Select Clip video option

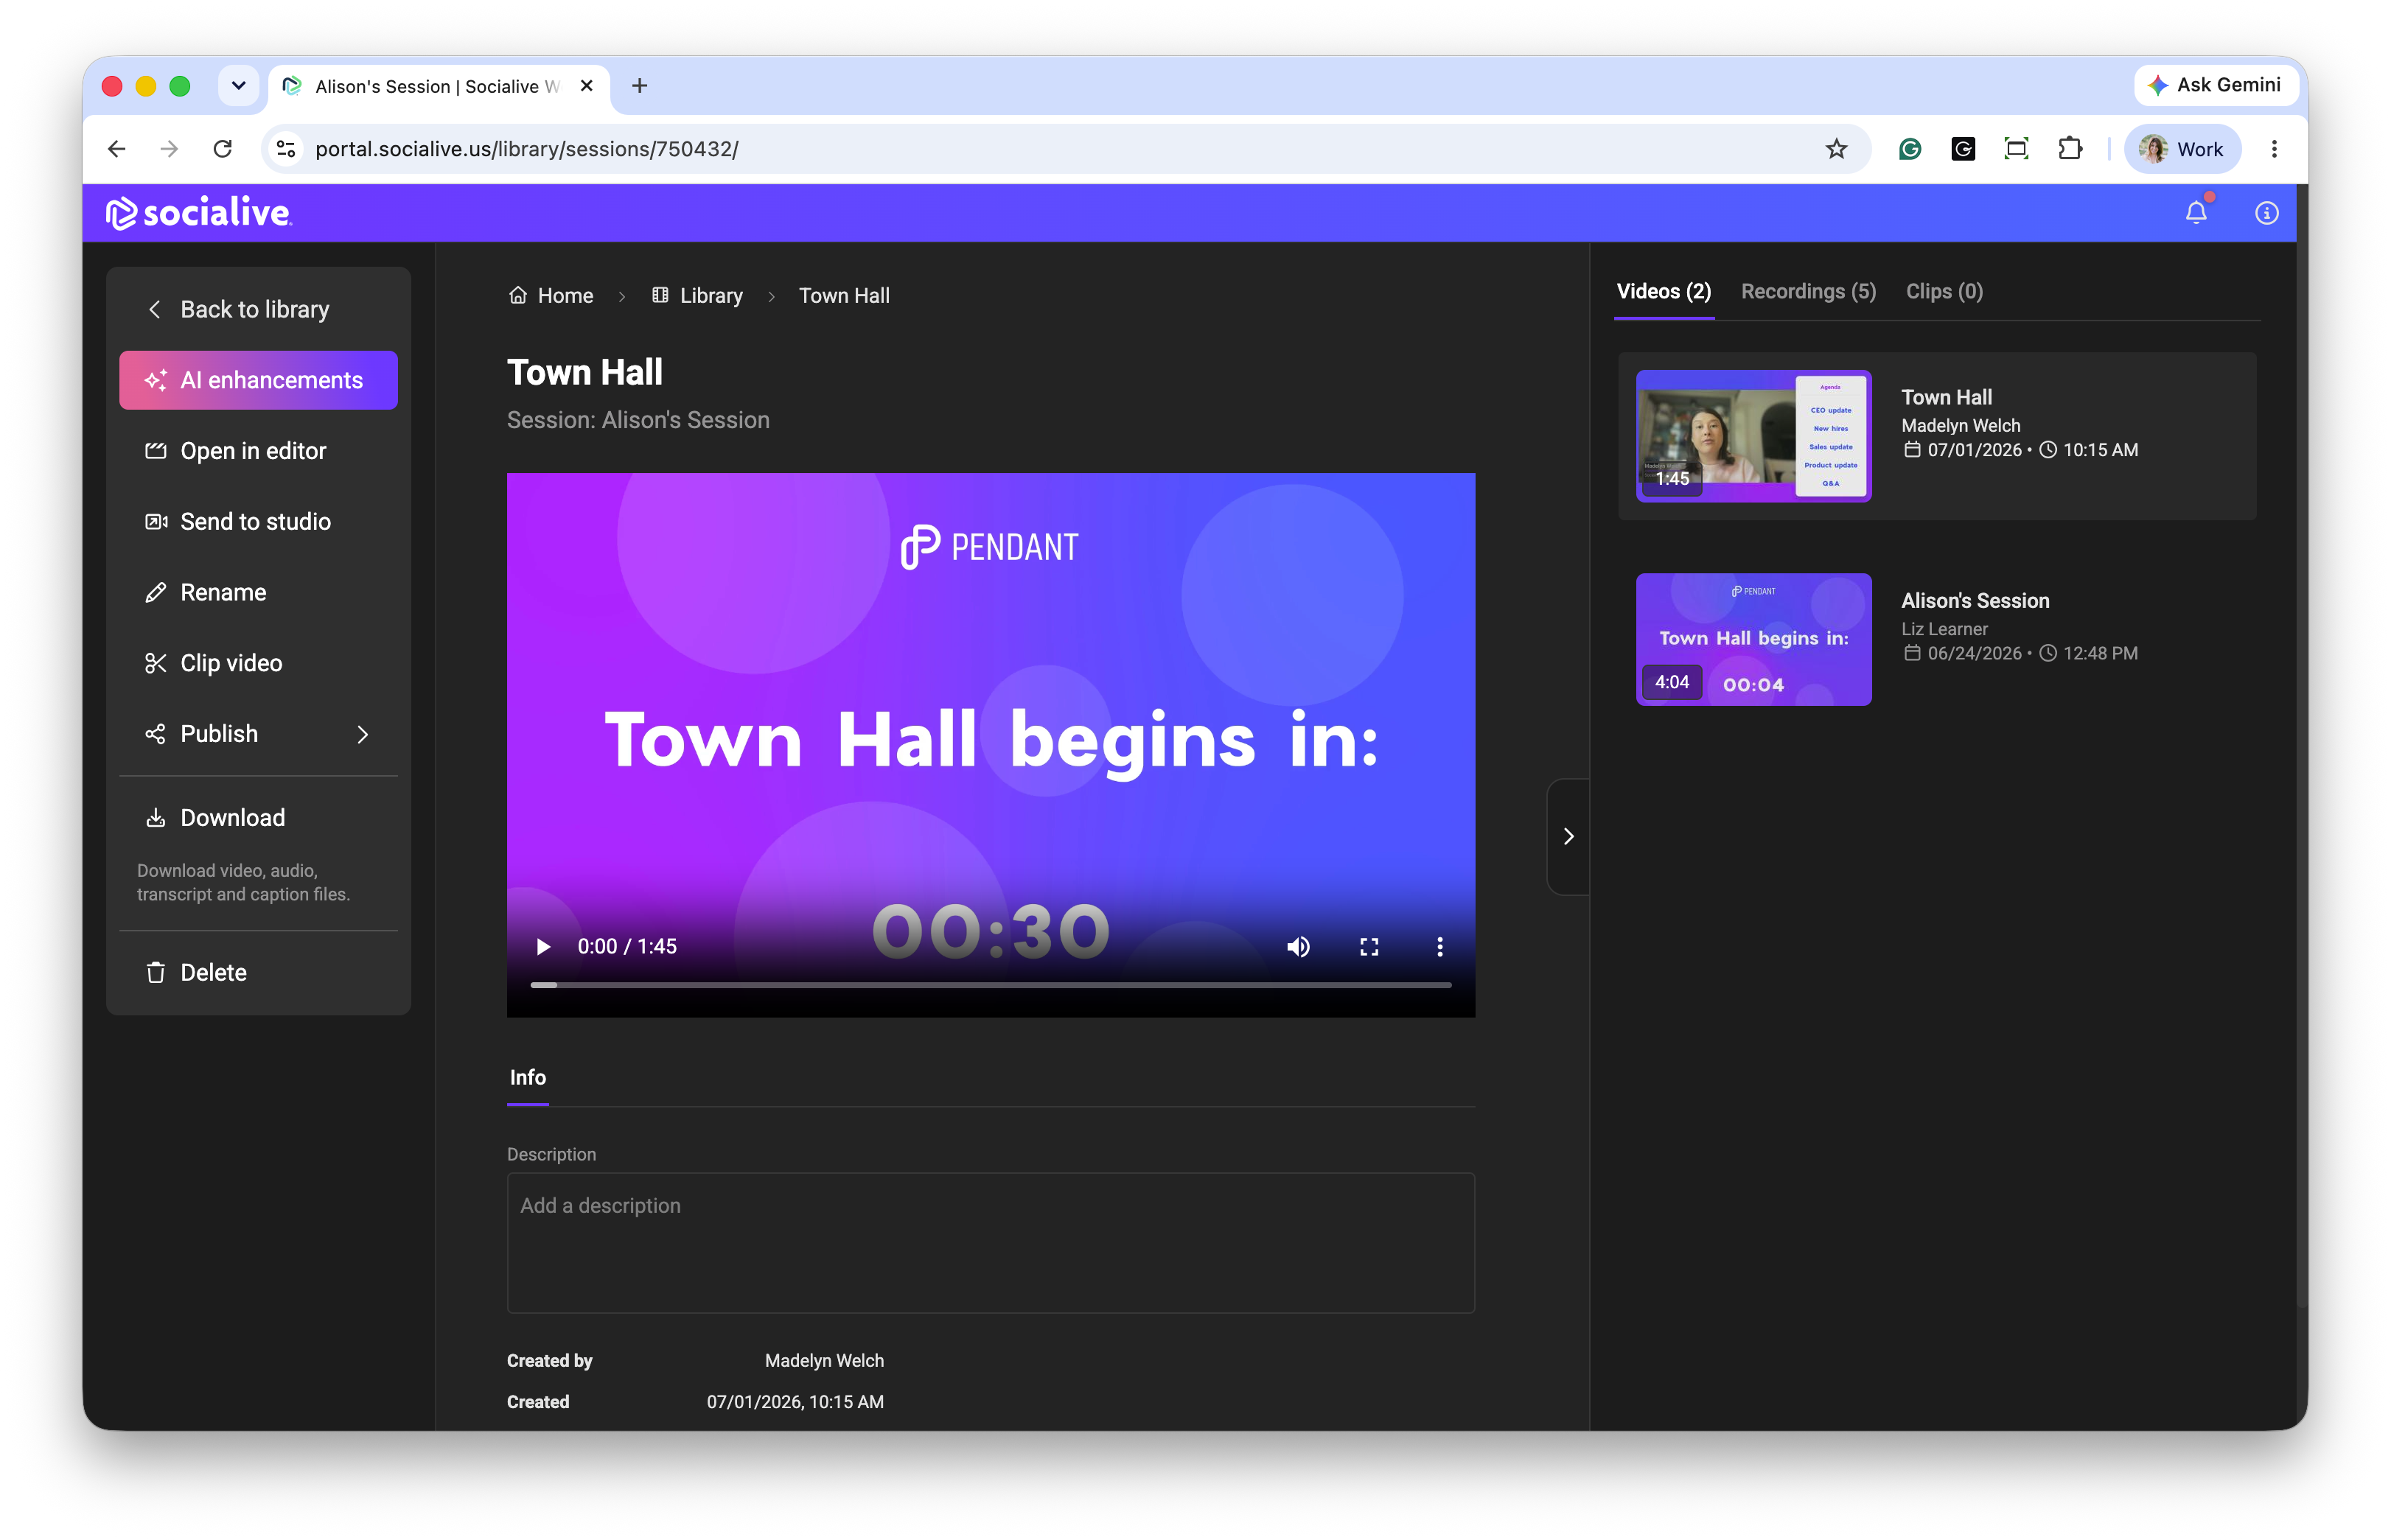258,663
